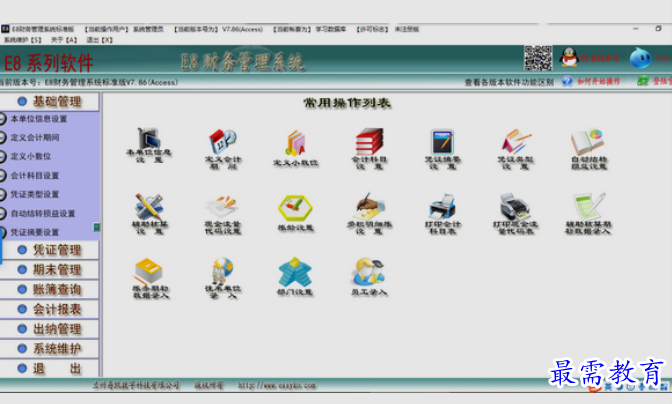Open the 辅助核算期初数据录入 icon
The width and height of the screenshot is (672, 404).
[x=589, y=213]
